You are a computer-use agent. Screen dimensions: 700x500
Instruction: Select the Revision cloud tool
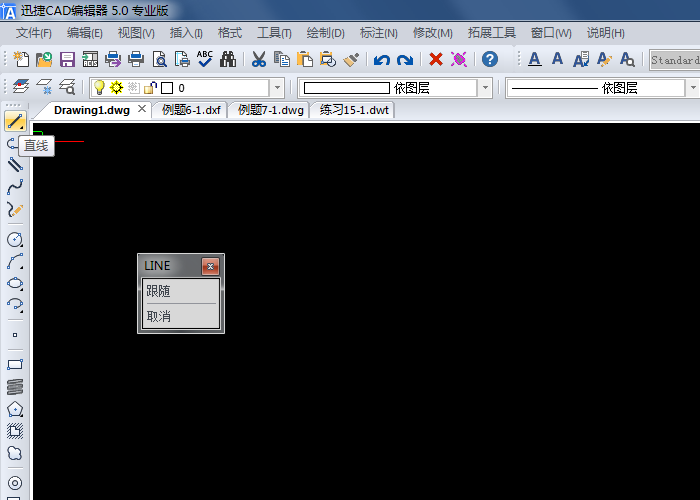pos(15,453)
